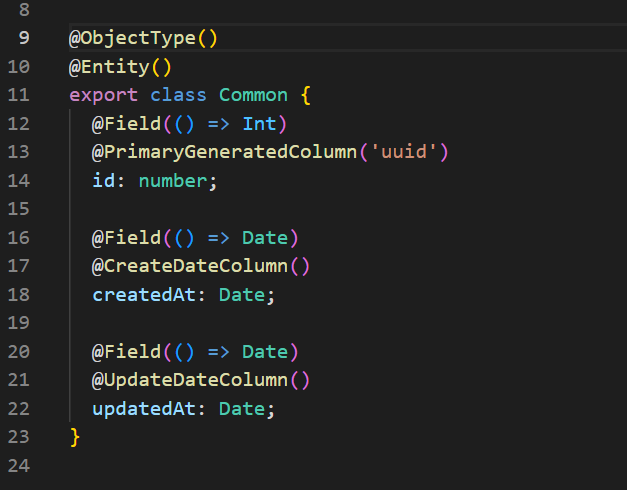Click @PrimaryGeneratedColumn decorator
The image size is (627, 490).
(x=224, y=152)
